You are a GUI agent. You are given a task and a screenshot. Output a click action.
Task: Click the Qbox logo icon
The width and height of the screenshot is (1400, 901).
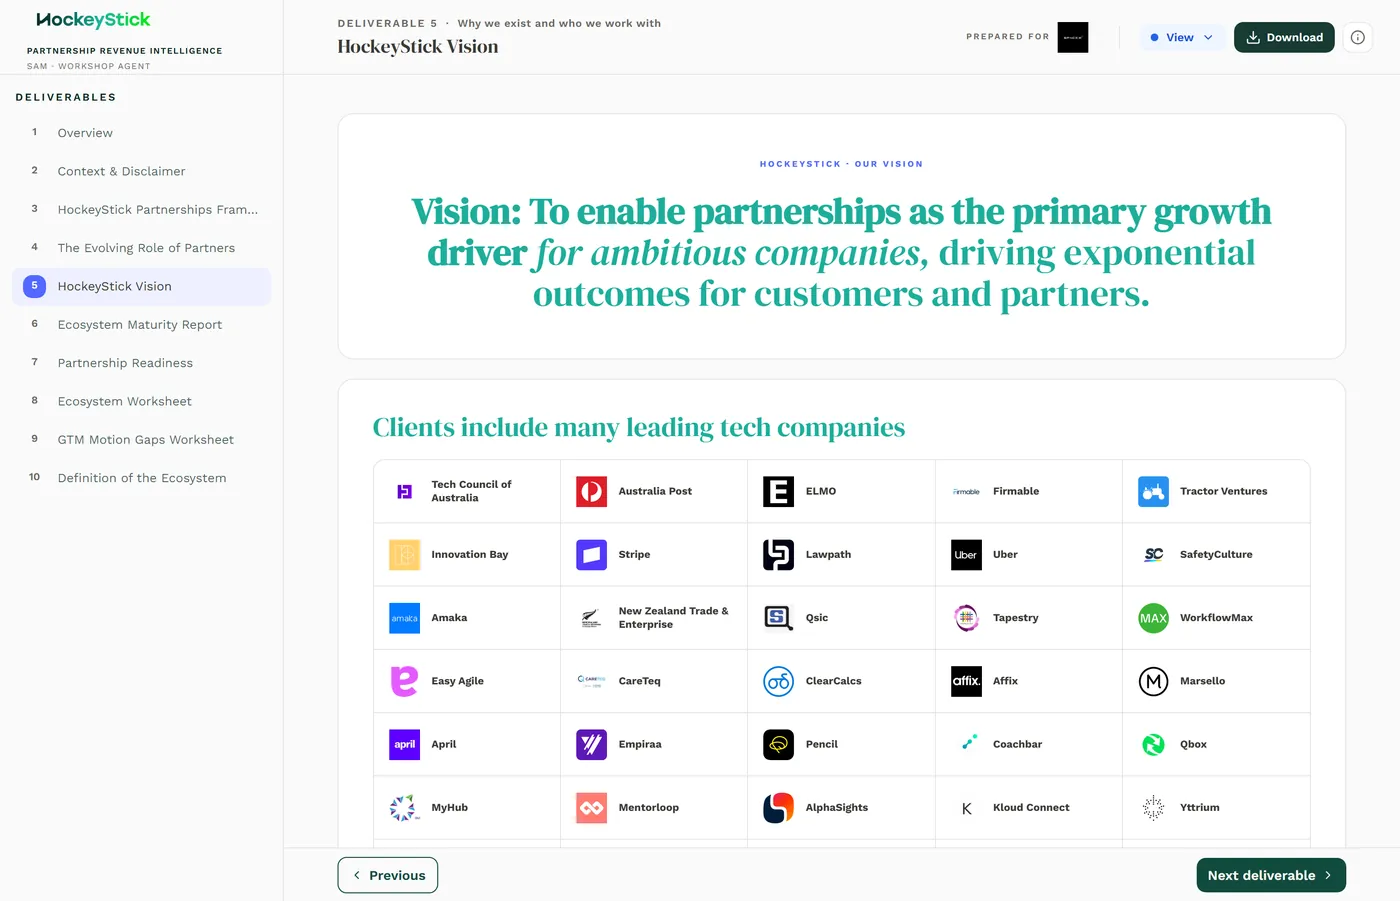click(x=1153, y=744)
